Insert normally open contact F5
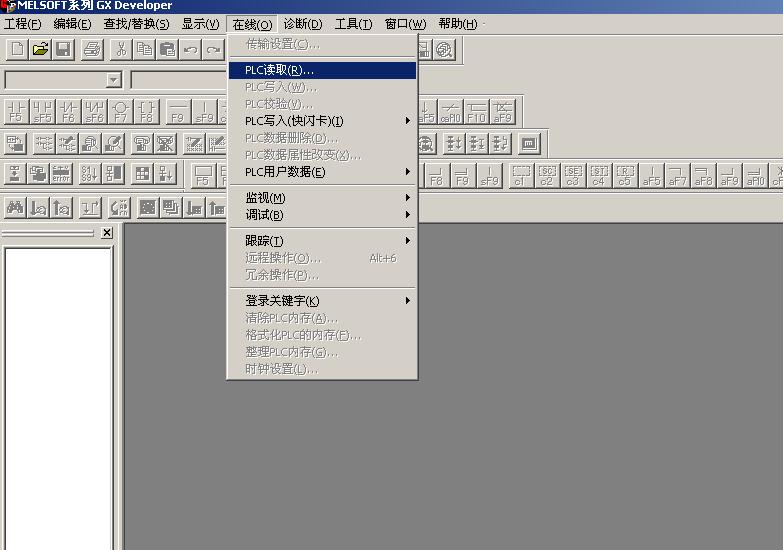783x550 pixels. pyautogui.click(x=16, y=111)
